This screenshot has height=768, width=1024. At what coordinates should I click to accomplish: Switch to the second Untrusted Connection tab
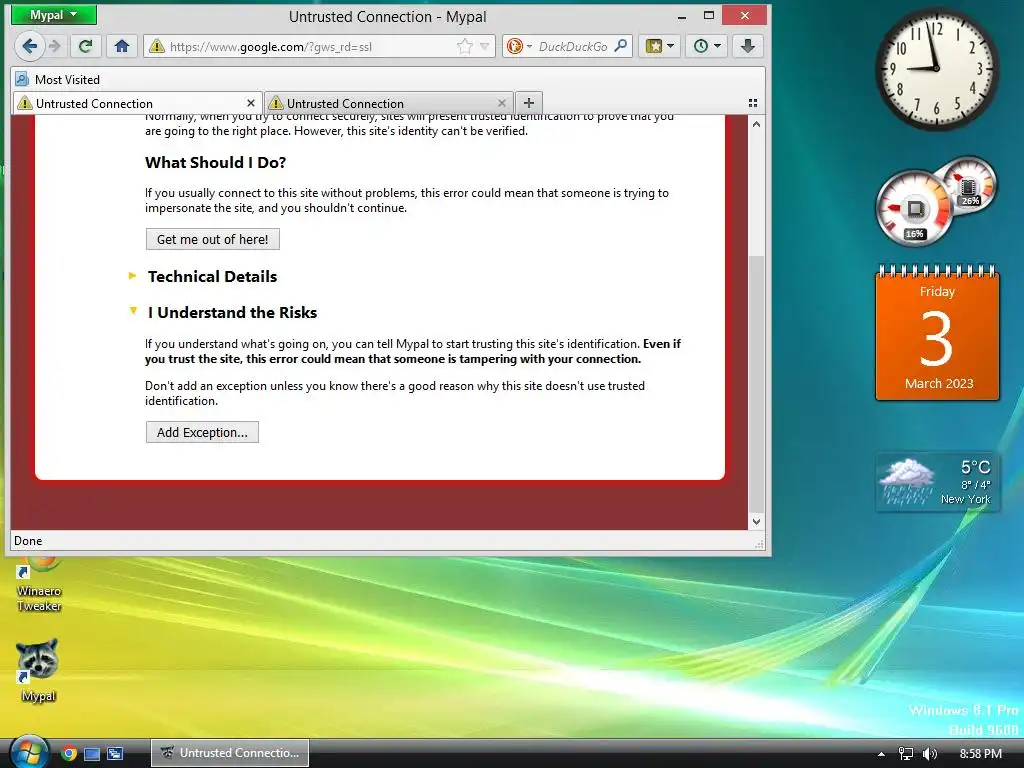point(389,103)
